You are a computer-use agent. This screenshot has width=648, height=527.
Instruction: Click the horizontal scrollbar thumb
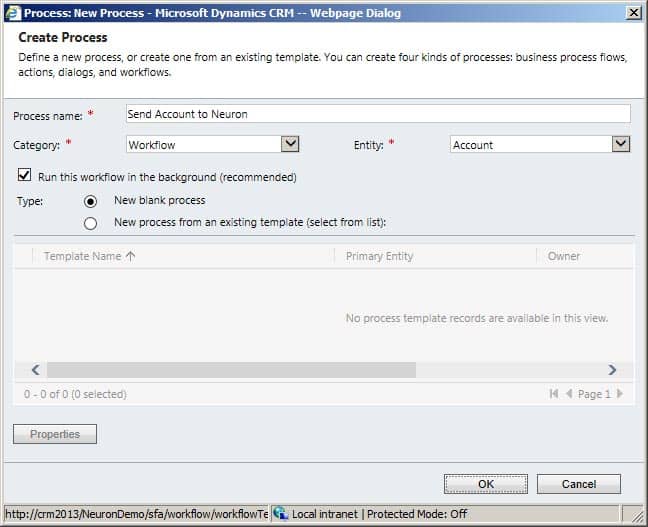(x=231, y=370)
